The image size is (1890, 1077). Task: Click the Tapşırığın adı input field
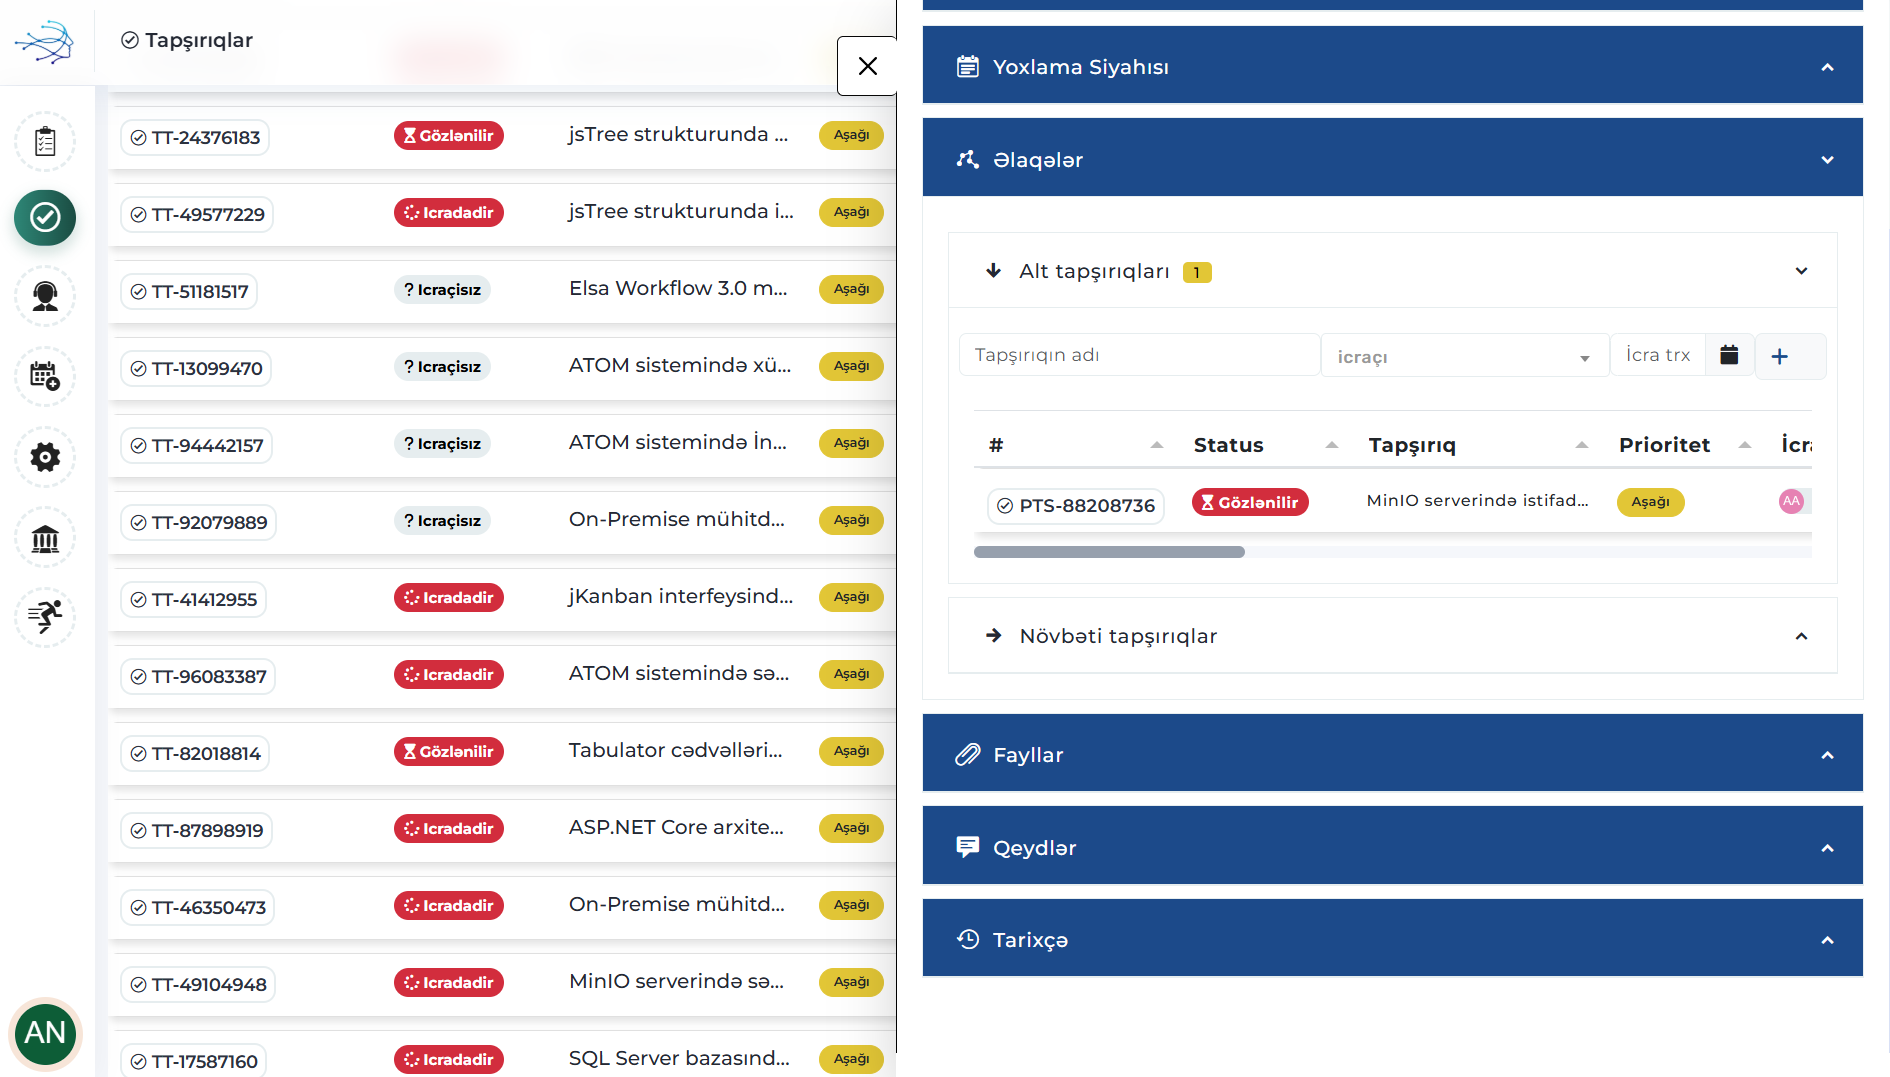[1139, 355]
